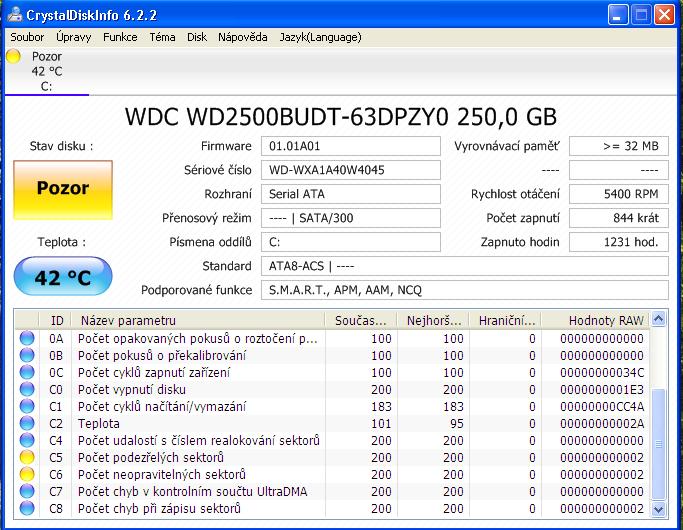The height and width of the screenshot is (530, 683).
Task: Select row Počet cyklů načítání/vymazání
Action: (x=332, y=406)
